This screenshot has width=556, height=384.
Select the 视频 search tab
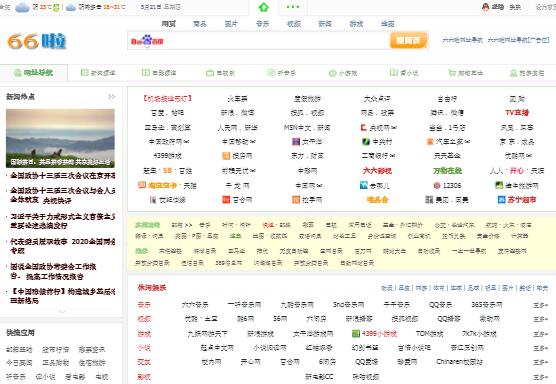click(x=294, y=24)
